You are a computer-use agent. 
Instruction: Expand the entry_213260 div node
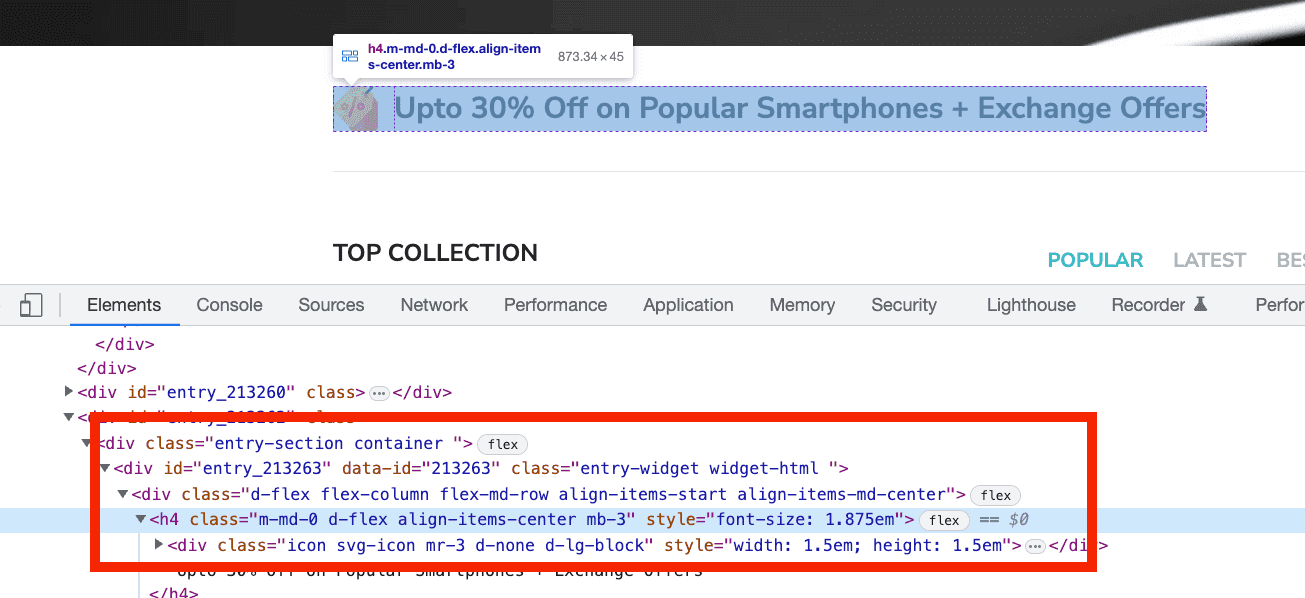click(x=69, y=392)
